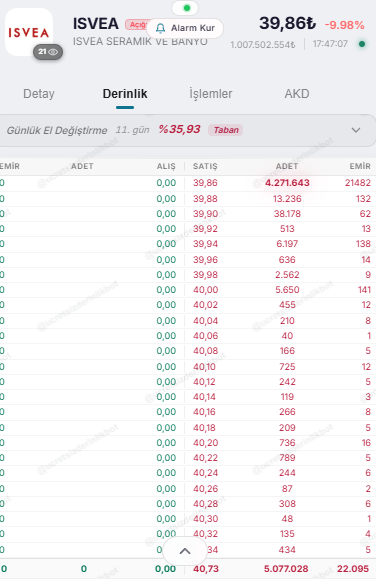Click the ALIŞ column header
The image size is (376, 579).
pyautogui.click(x=166, y=166)
